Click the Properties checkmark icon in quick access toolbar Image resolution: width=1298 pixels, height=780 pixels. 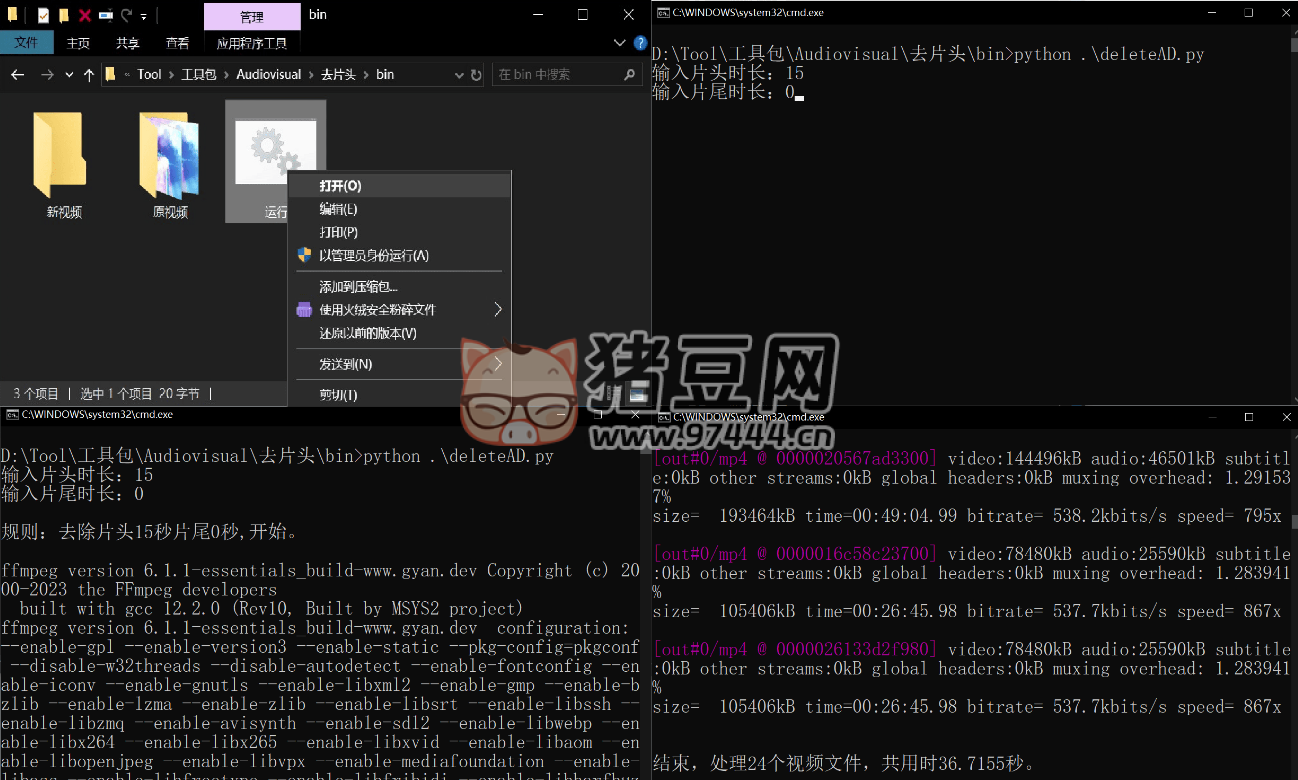point(44,16)
